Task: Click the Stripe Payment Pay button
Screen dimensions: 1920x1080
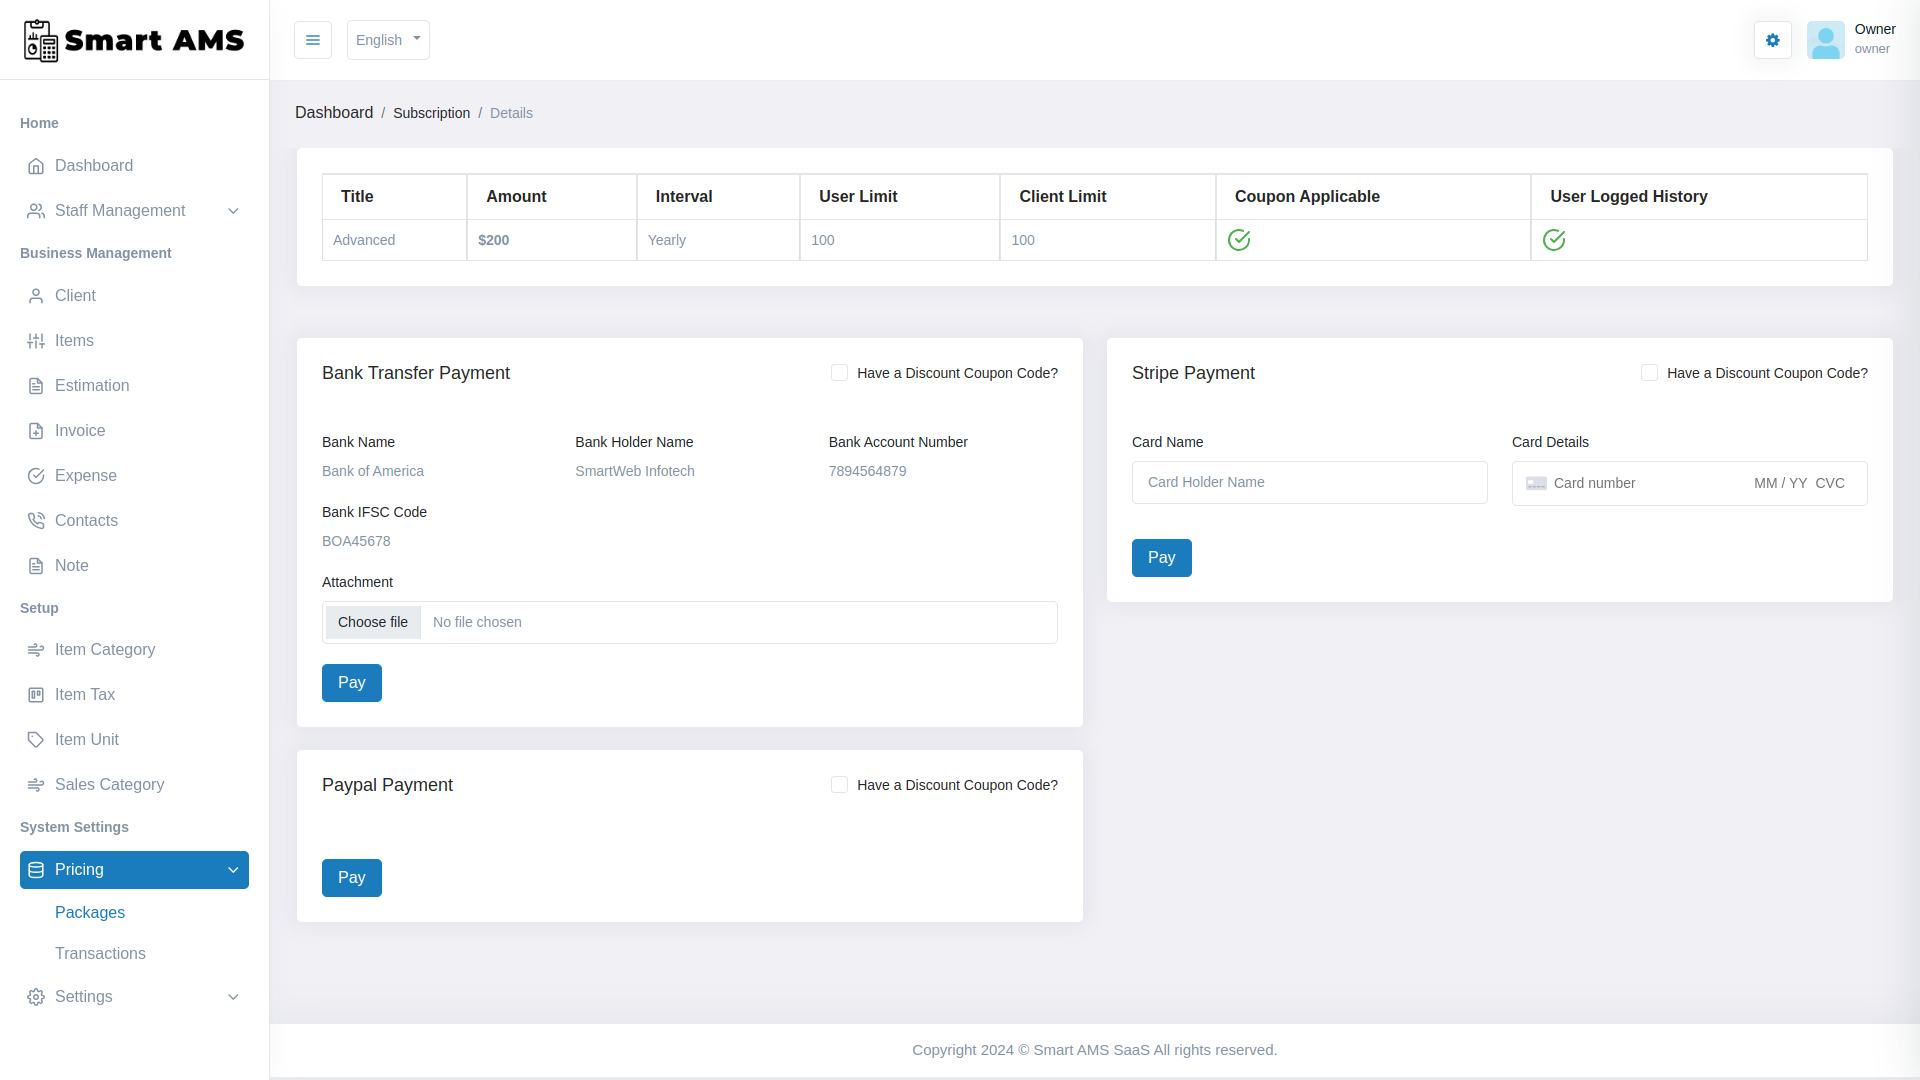Action: click(x=1161, y=557)
